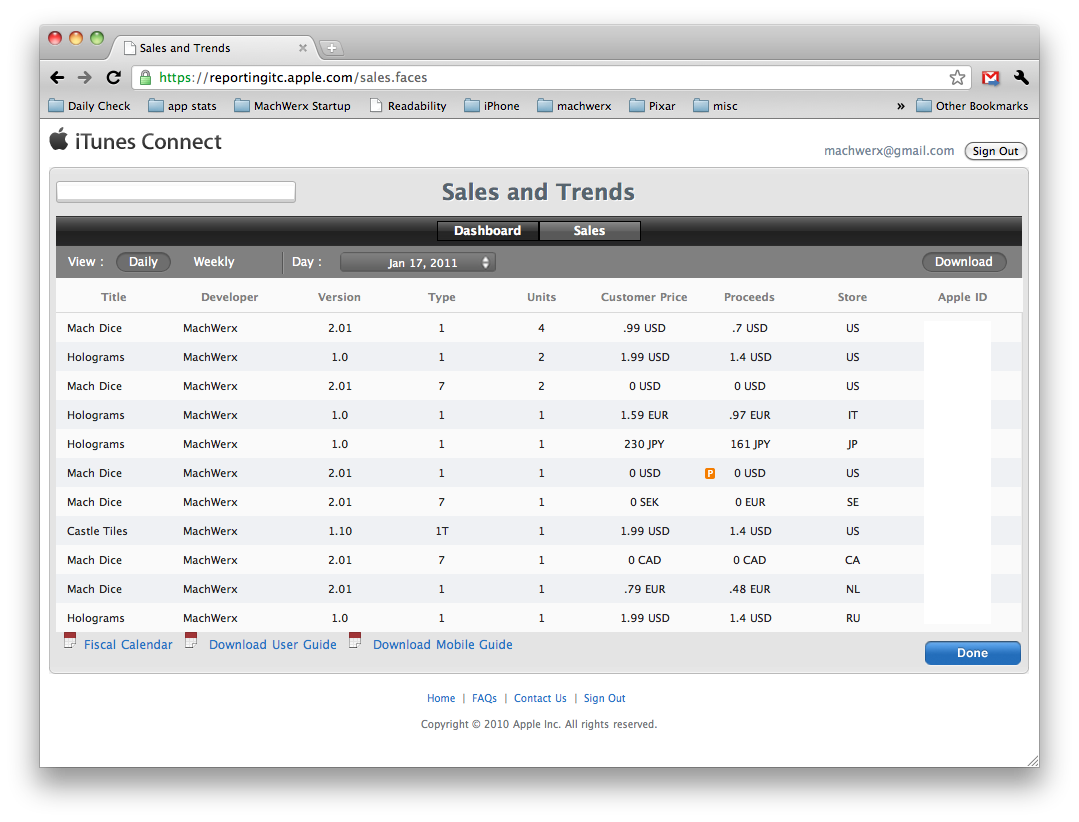Screen dimensions: 1079x822
Task: Open the Contact Us footer link
Action: click(x=540, y=698)
